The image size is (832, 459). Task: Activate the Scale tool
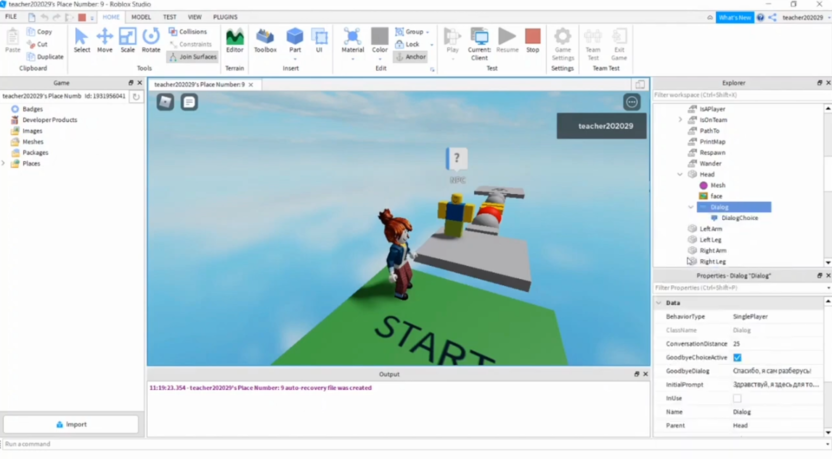coord(127,40)
